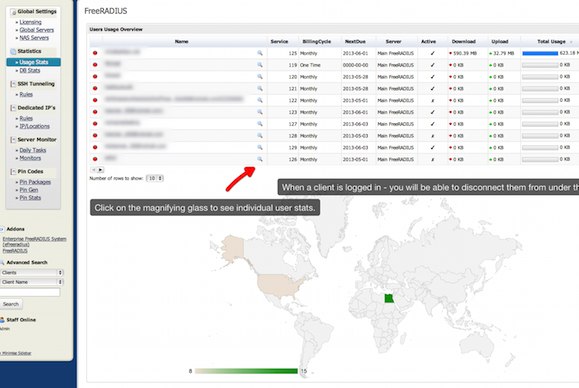Click the green map legend gradient bar
Screen dimensions: 579x388
[246, 371]
